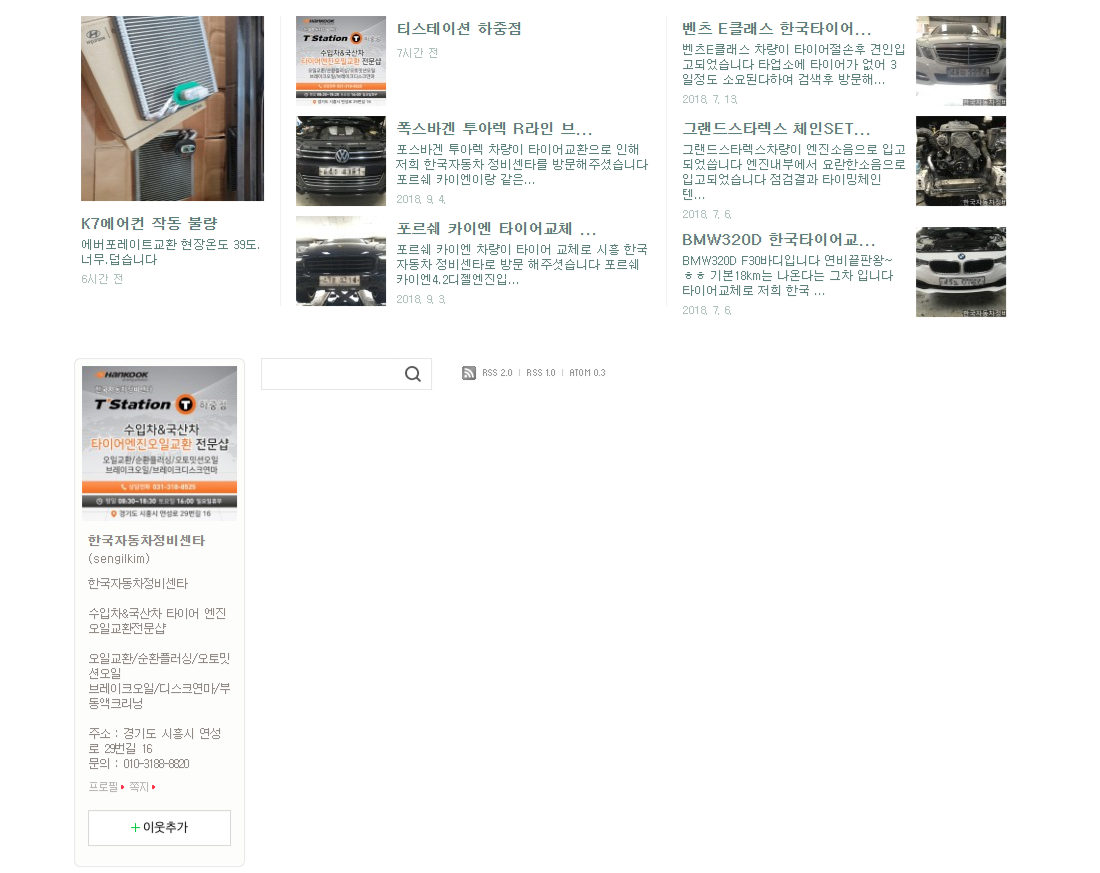Image resolution: width=1100 pixels, height=873 pixels.
Task: Open post titled 벤츠 E클래스 한국타이어
Action: coord(777,29)
